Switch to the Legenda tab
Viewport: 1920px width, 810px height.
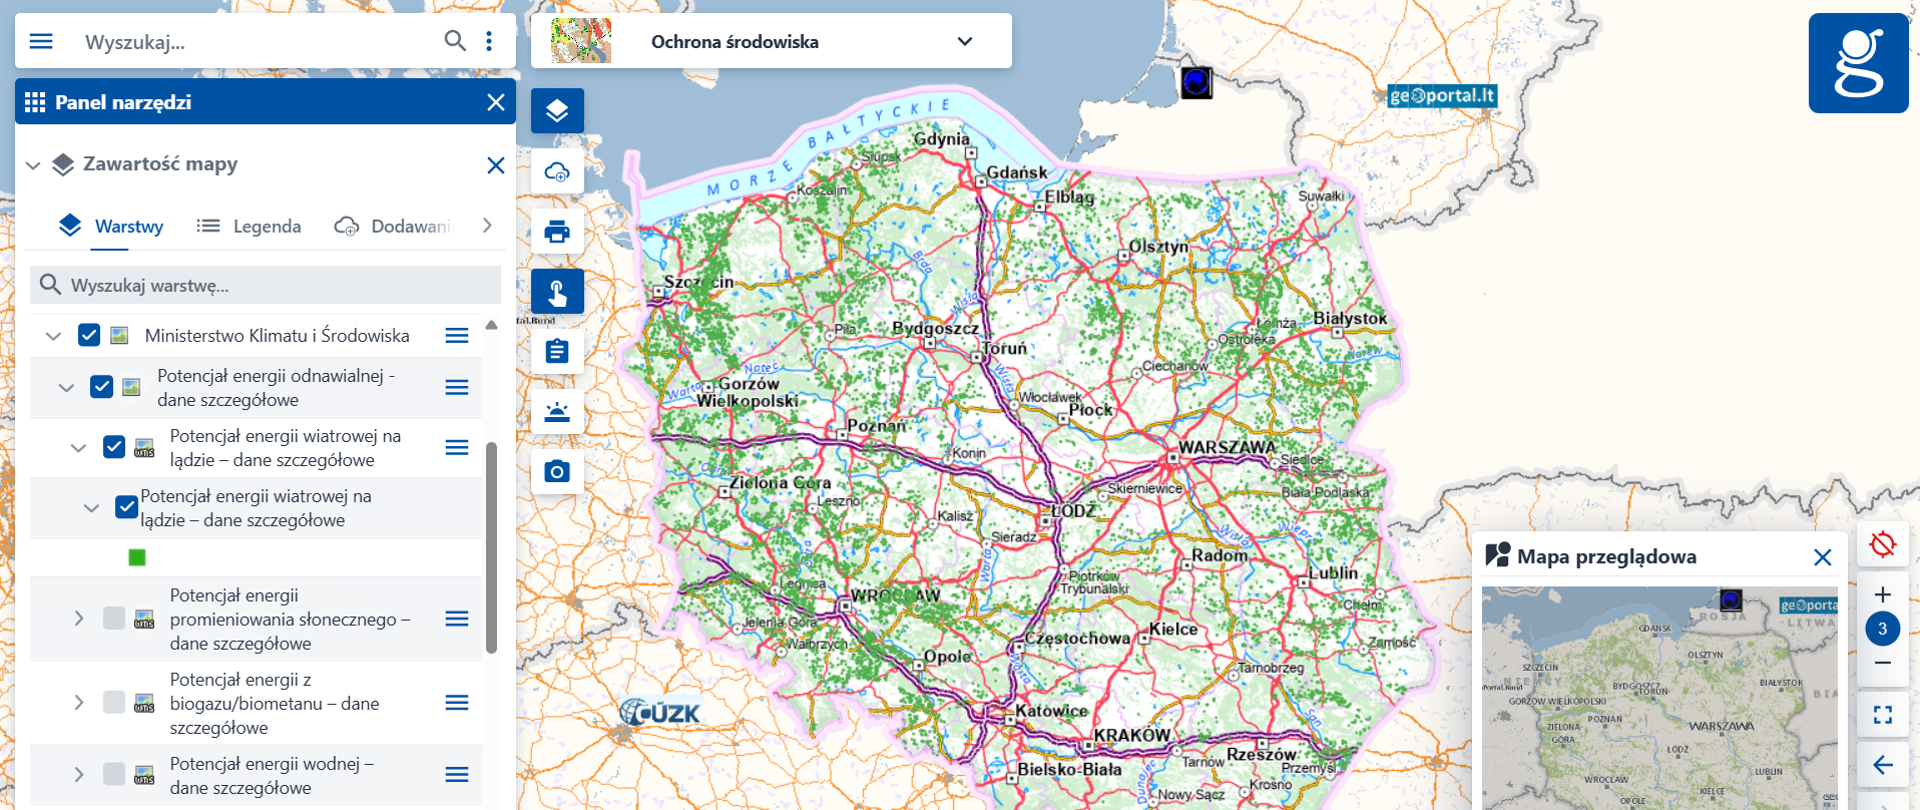[x=249, y=227]
